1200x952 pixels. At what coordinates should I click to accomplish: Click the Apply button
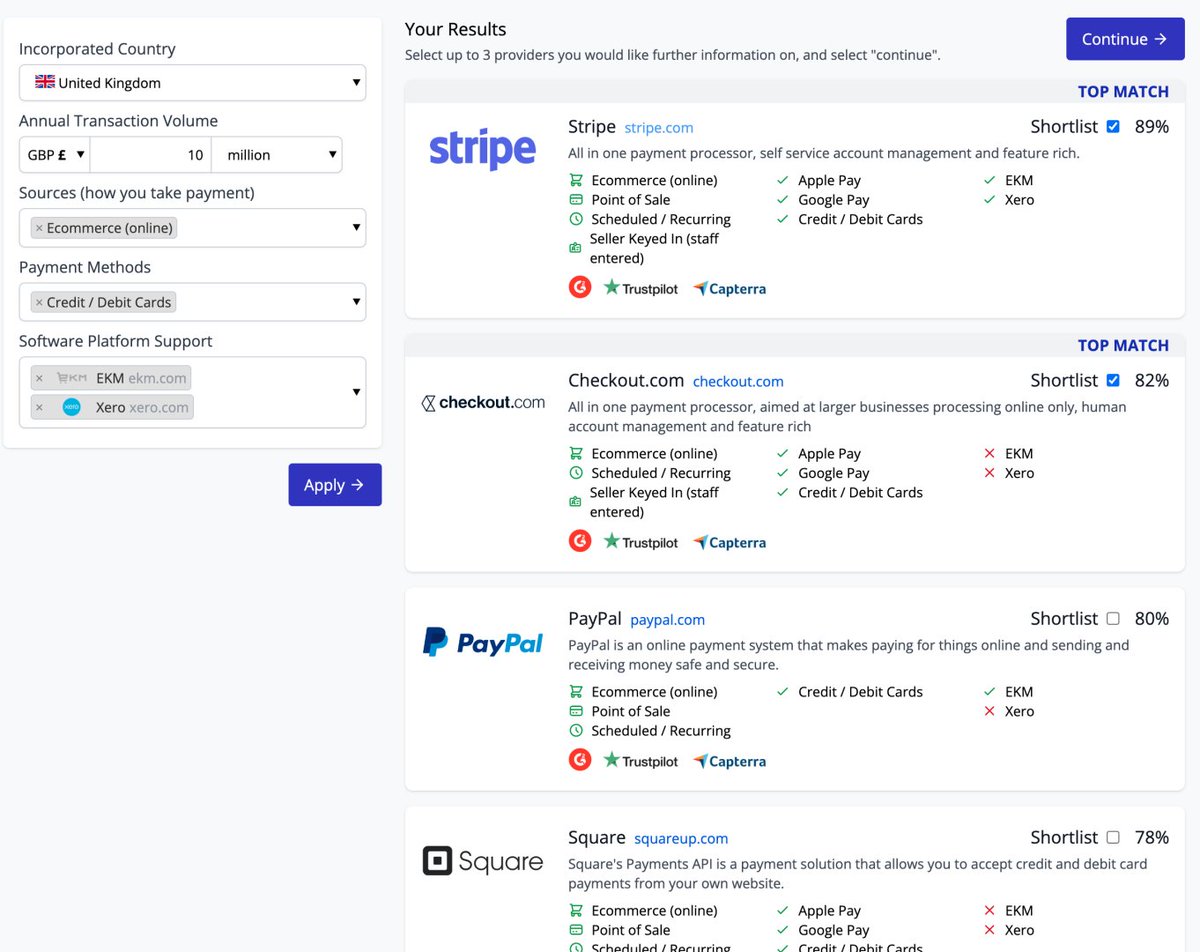point(335,485)
